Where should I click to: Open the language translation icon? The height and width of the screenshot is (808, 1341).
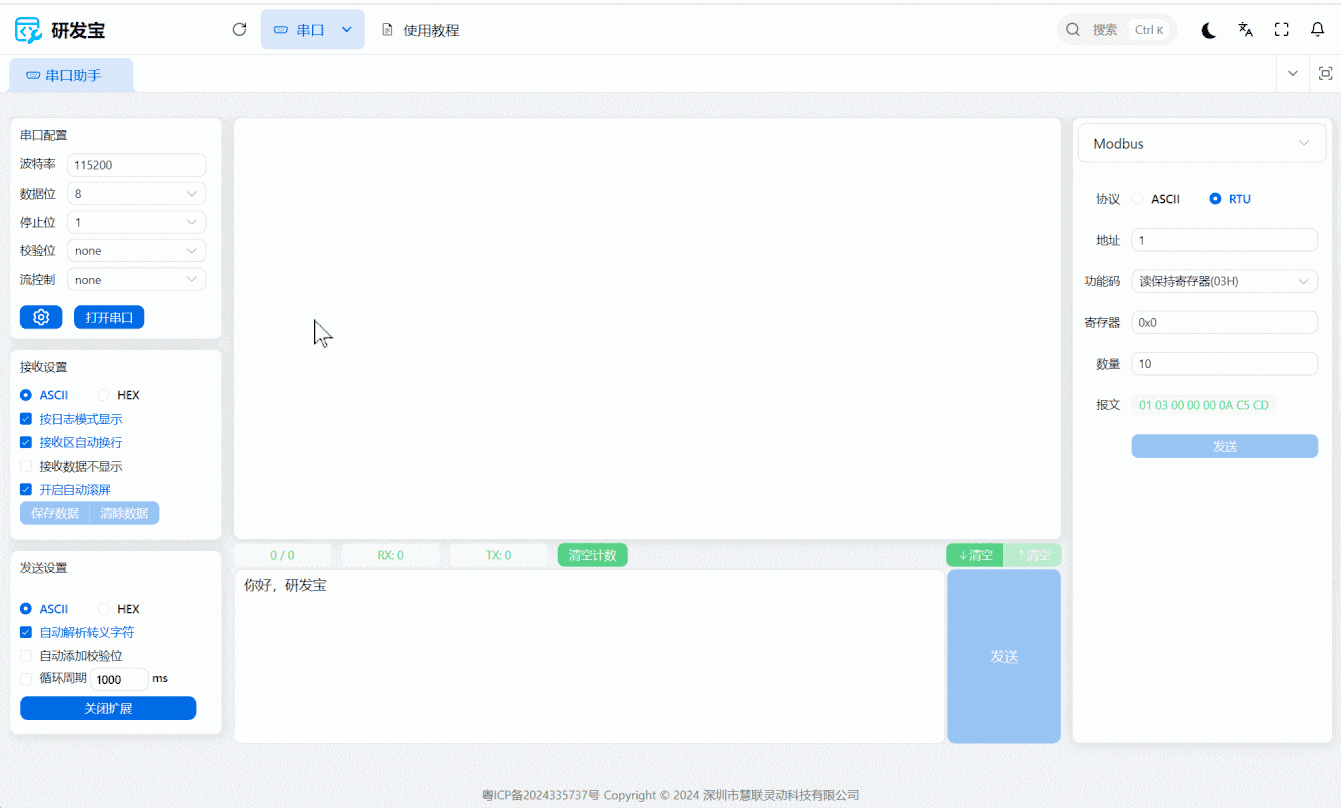tap(1245, 30)
